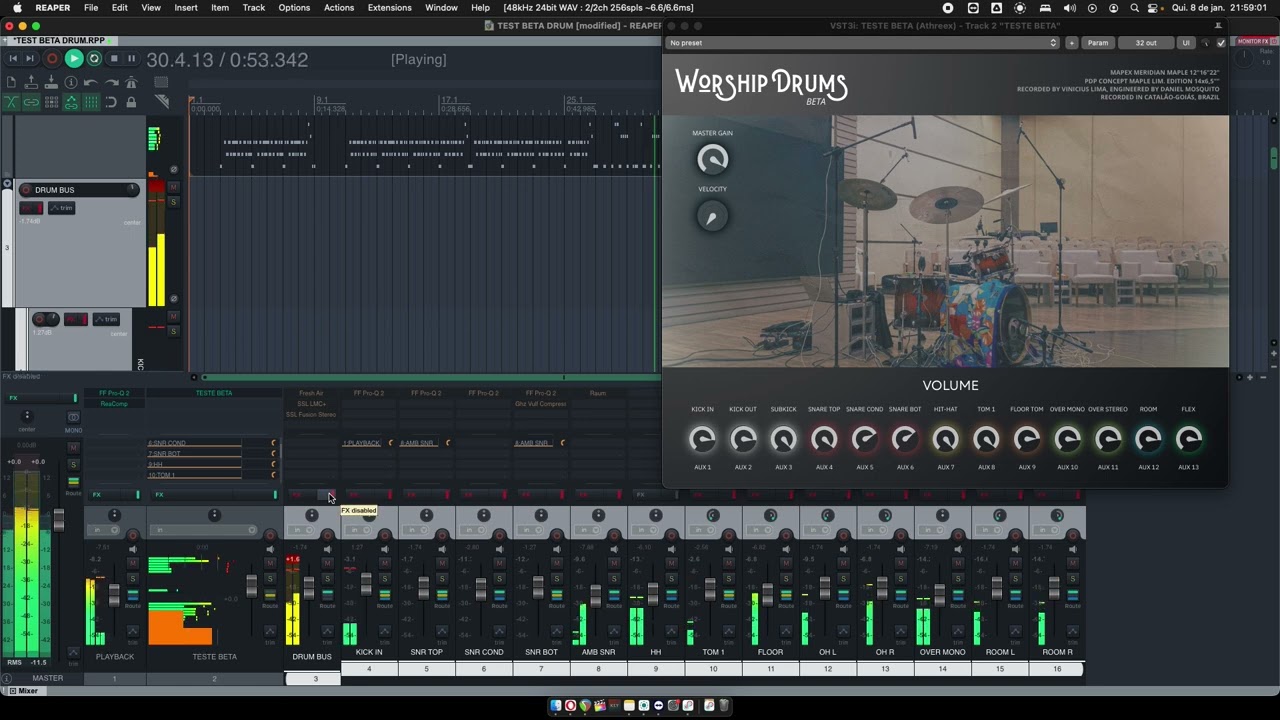Open Project Settings info icon
1280x720 pixels.
pyautogui.click(x=71, y=82)
